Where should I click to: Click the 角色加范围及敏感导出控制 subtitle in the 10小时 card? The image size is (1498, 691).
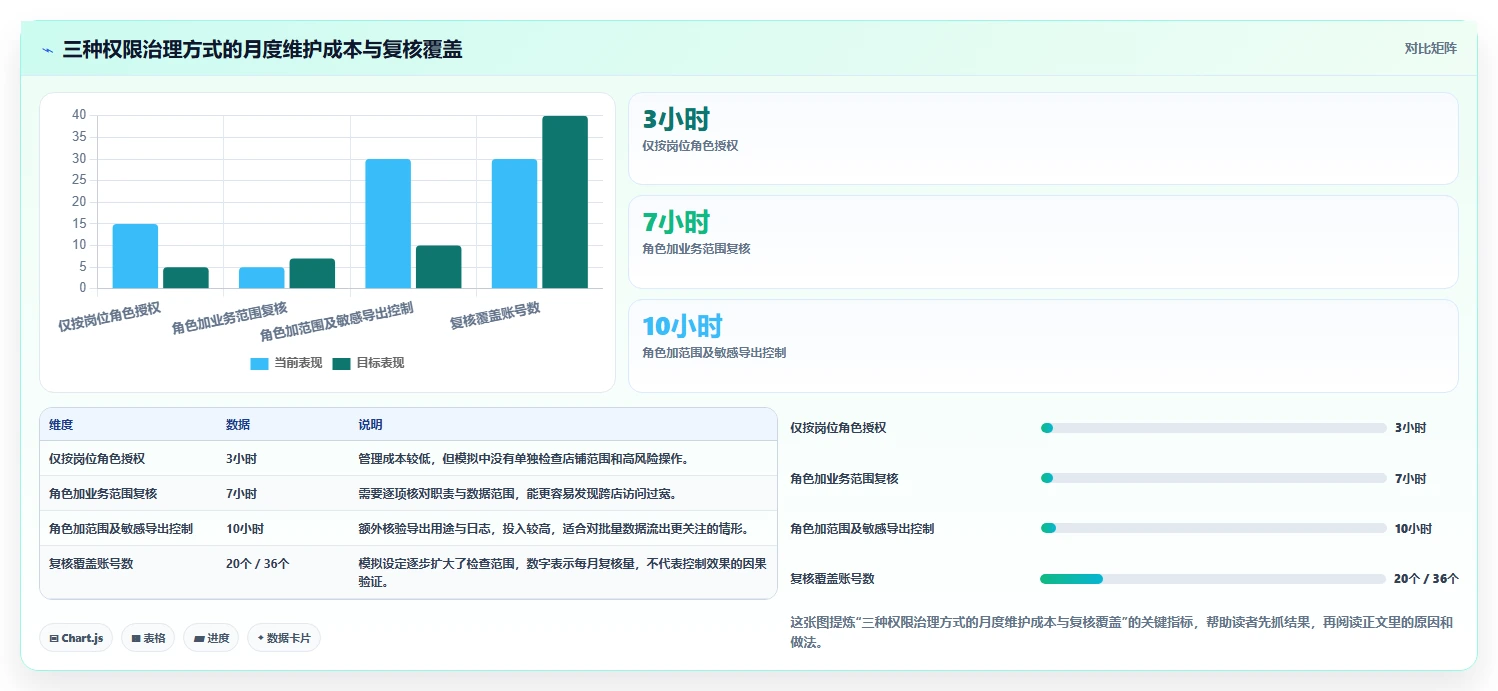(x=714, y=353)
